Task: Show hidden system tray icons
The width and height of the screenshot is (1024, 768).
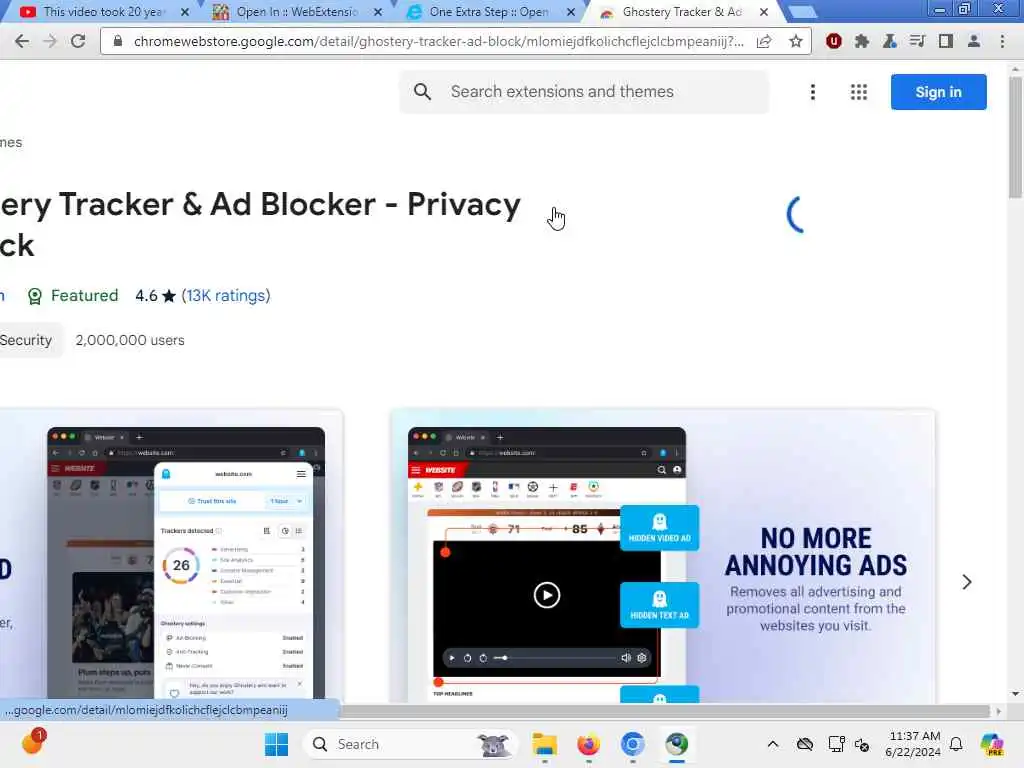Action: pyautogui.click(x=773, y=744)
